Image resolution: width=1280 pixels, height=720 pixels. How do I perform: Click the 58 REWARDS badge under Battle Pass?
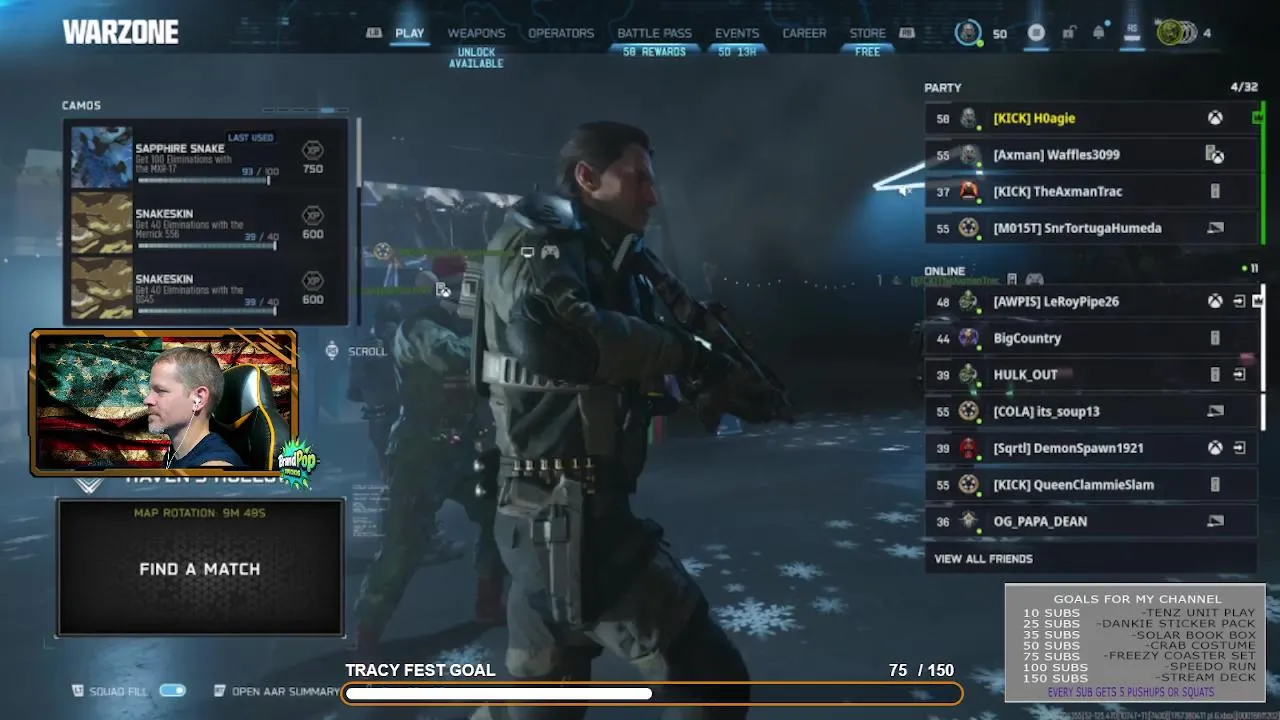tap(654, 52)
